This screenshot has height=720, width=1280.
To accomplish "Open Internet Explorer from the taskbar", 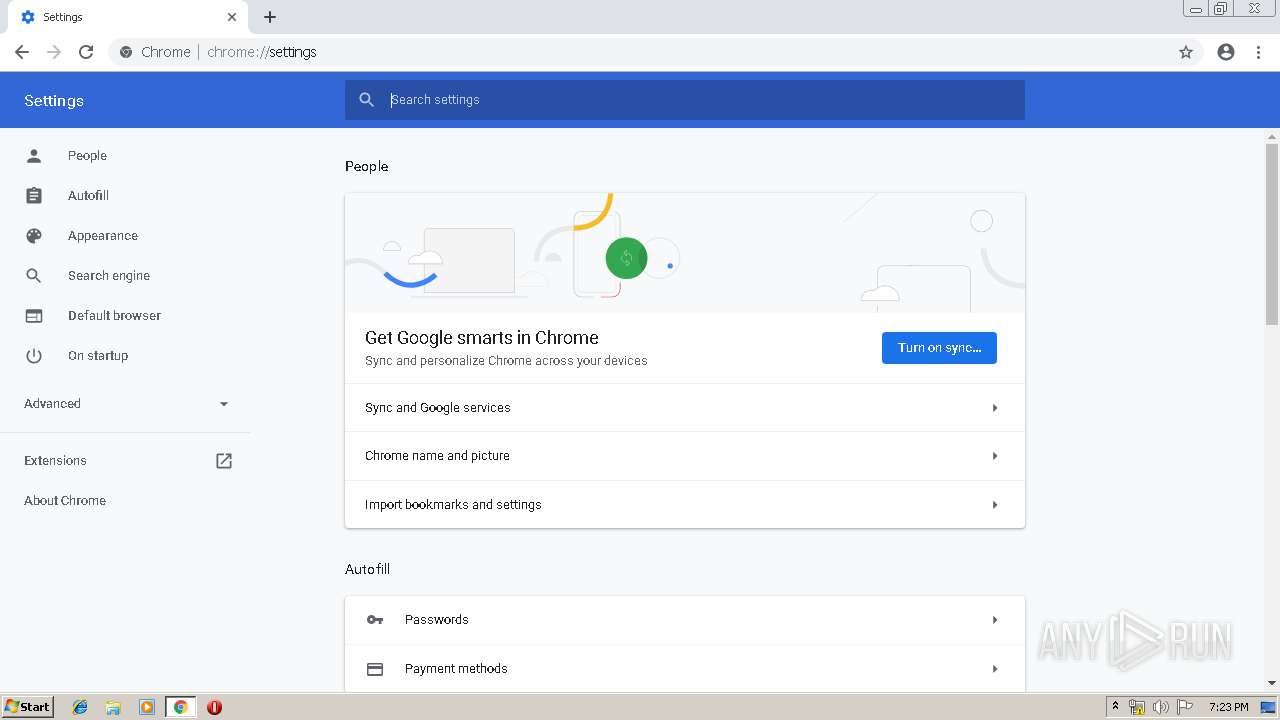I will point(80,707).
